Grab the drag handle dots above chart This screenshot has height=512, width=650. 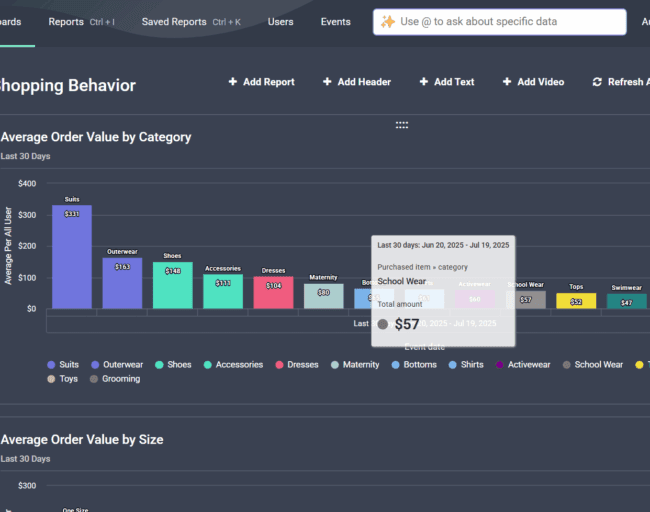tap(402, 125)
